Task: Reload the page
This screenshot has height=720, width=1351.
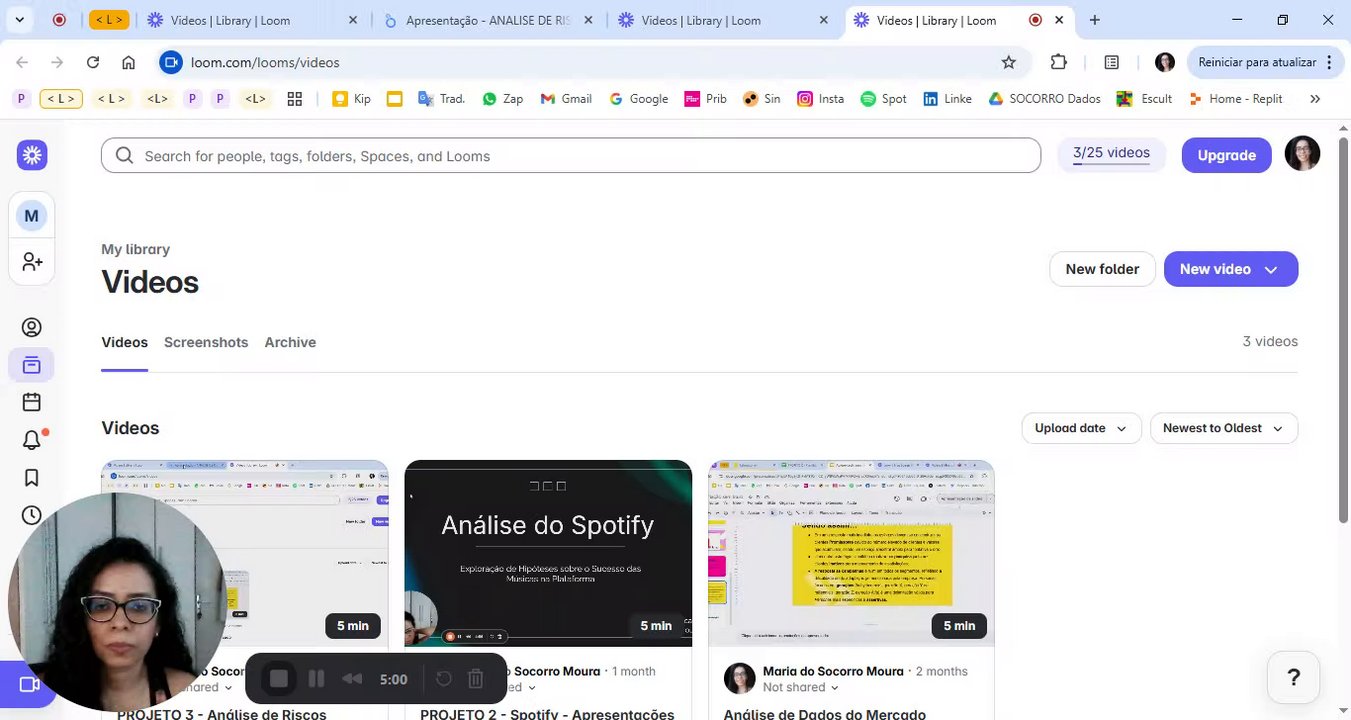Action: (93, 62)
